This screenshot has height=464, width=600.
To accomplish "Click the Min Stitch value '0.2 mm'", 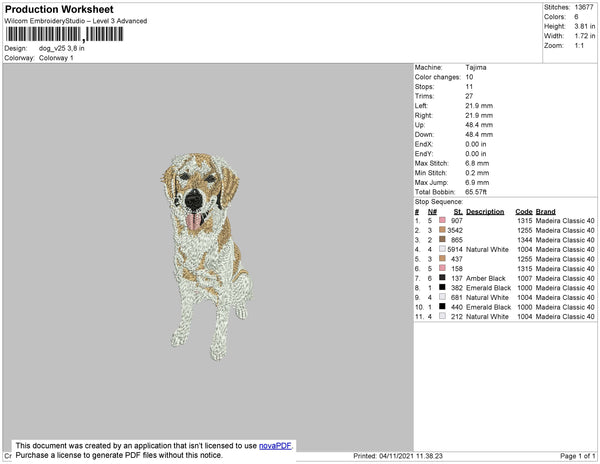I will tap(477, 173).
